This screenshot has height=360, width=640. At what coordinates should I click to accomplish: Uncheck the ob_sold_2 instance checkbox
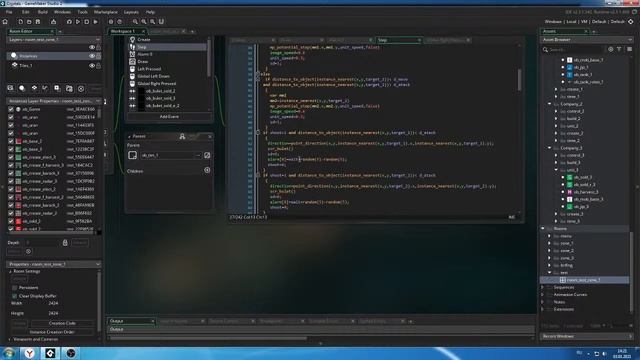[11, 221]
